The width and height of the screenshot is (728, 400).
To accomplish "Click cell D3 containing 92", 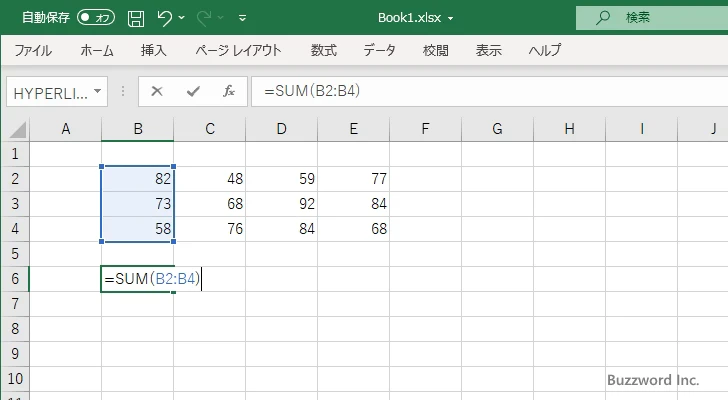I will pyautogui.click(x=282, y=204).
